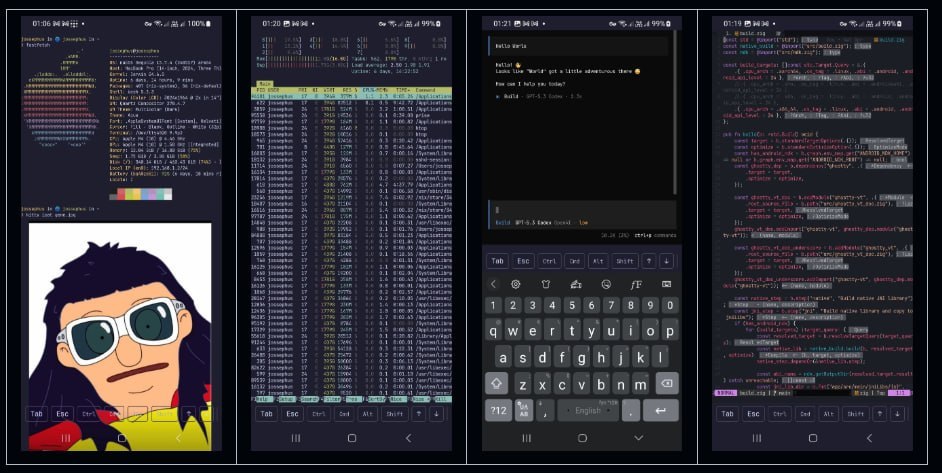The image size is (942, 473).
Task: Switch to ?12 symbols keyboard layout
Action: point(498,410)
